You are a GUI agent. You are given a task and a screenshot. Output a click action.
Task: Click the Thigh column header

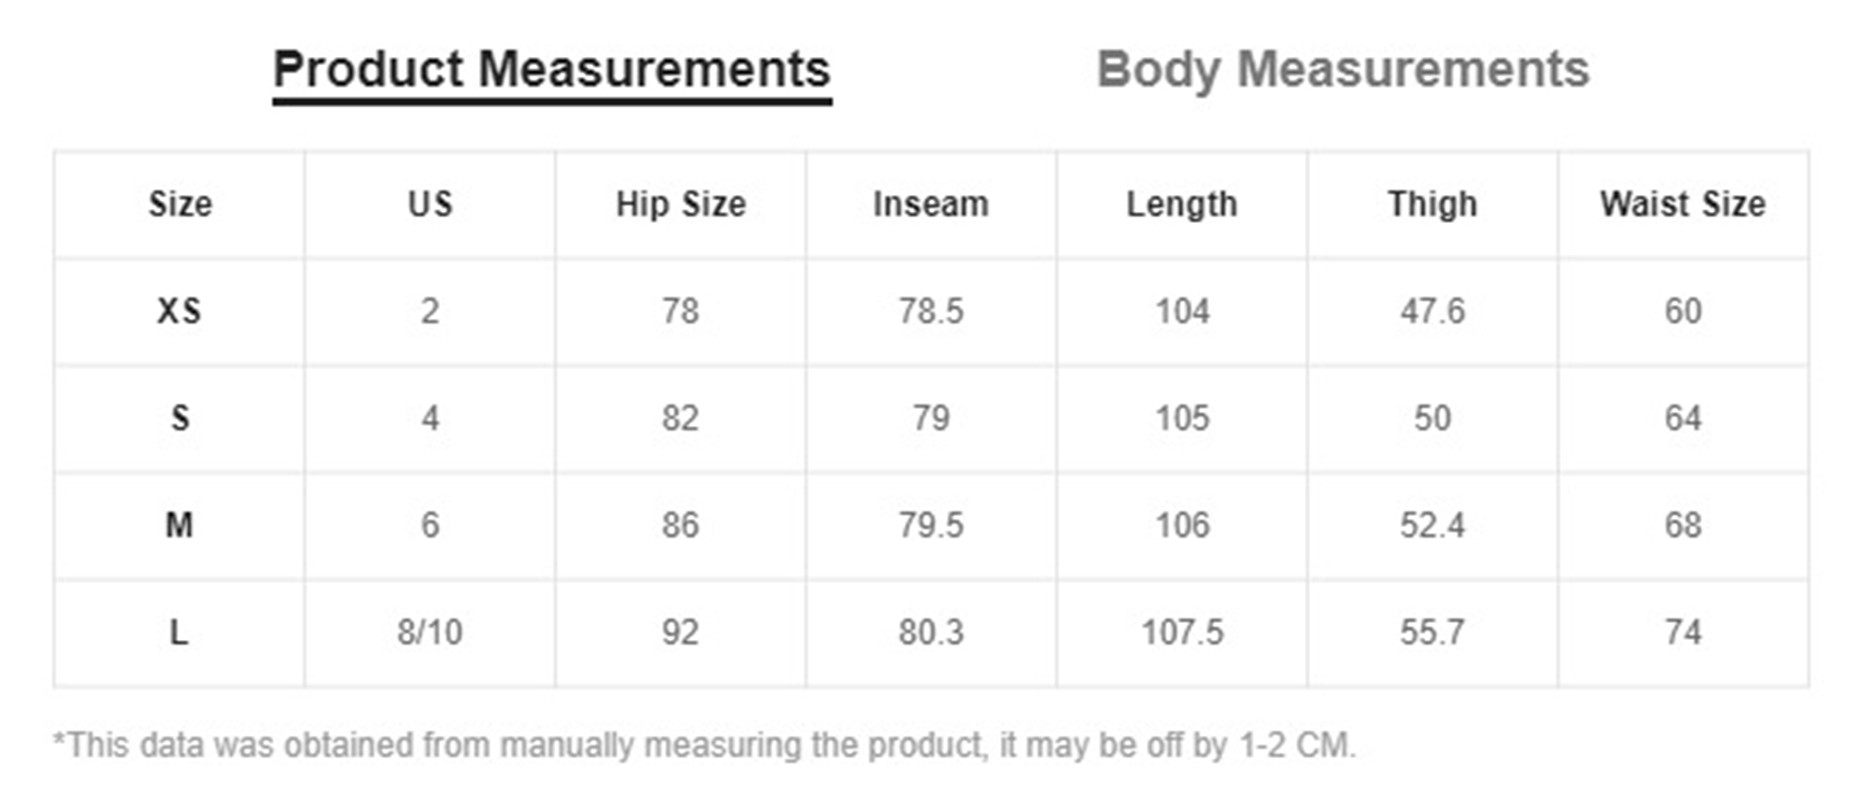(1432, 204)
